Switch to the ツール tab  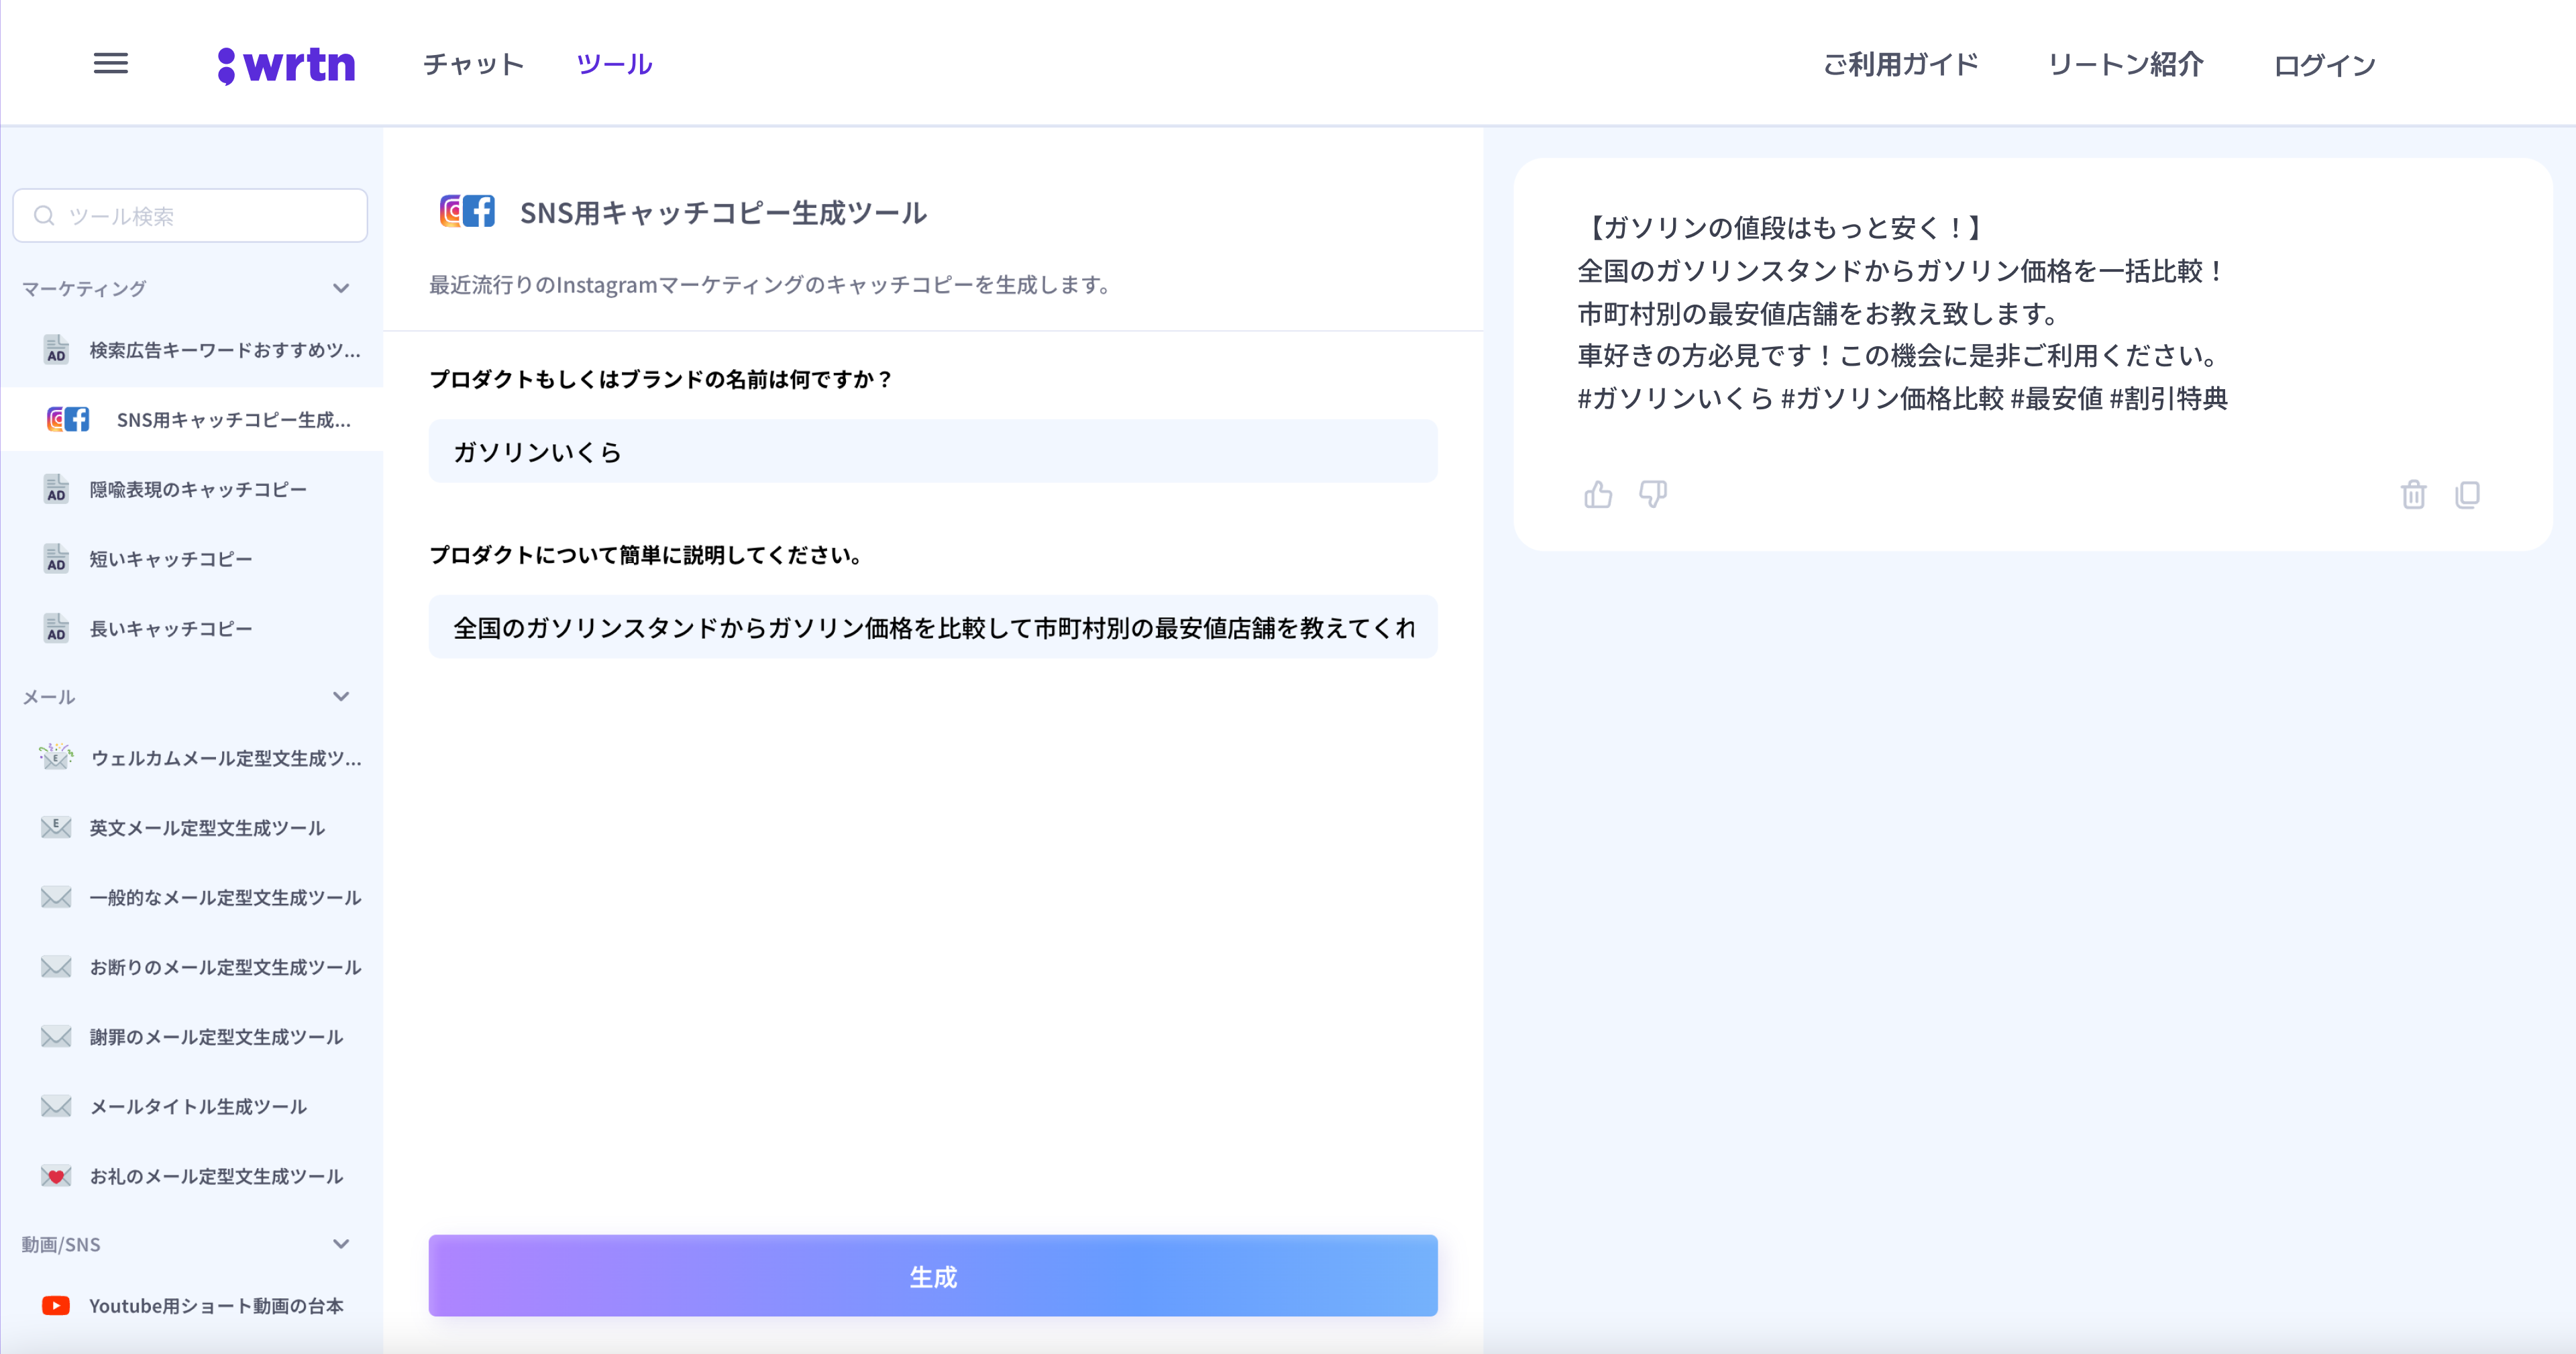point(614,65)
